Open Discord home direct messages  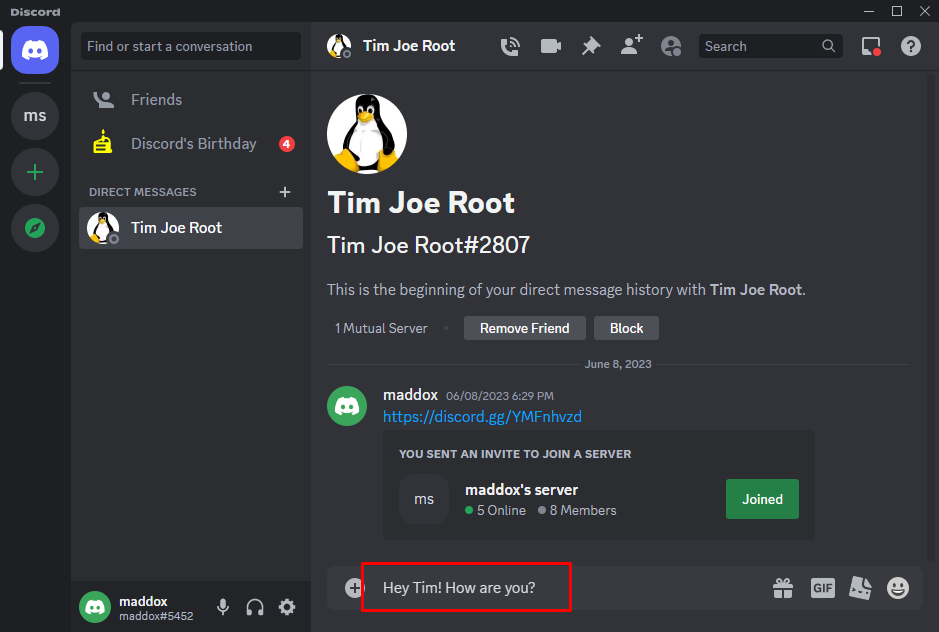35,50
